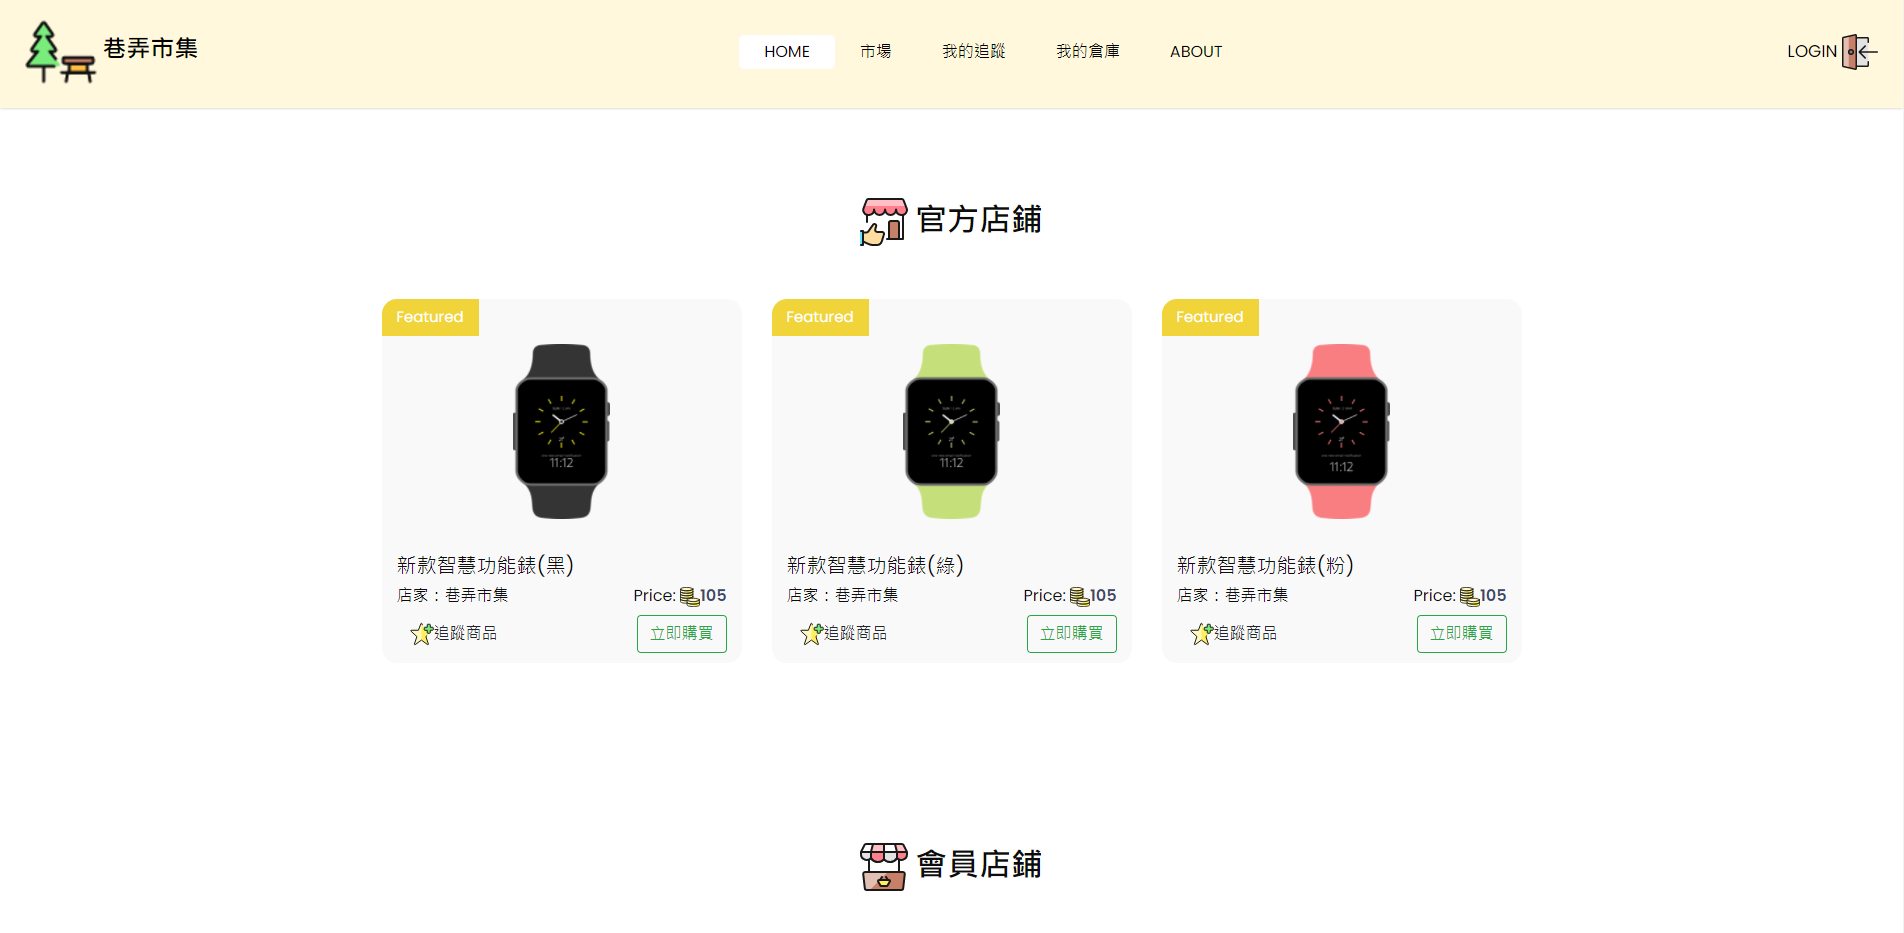Open 我的倉庫 navigation item
The image size is (1904, 933).
click(x=1088, y=52)
